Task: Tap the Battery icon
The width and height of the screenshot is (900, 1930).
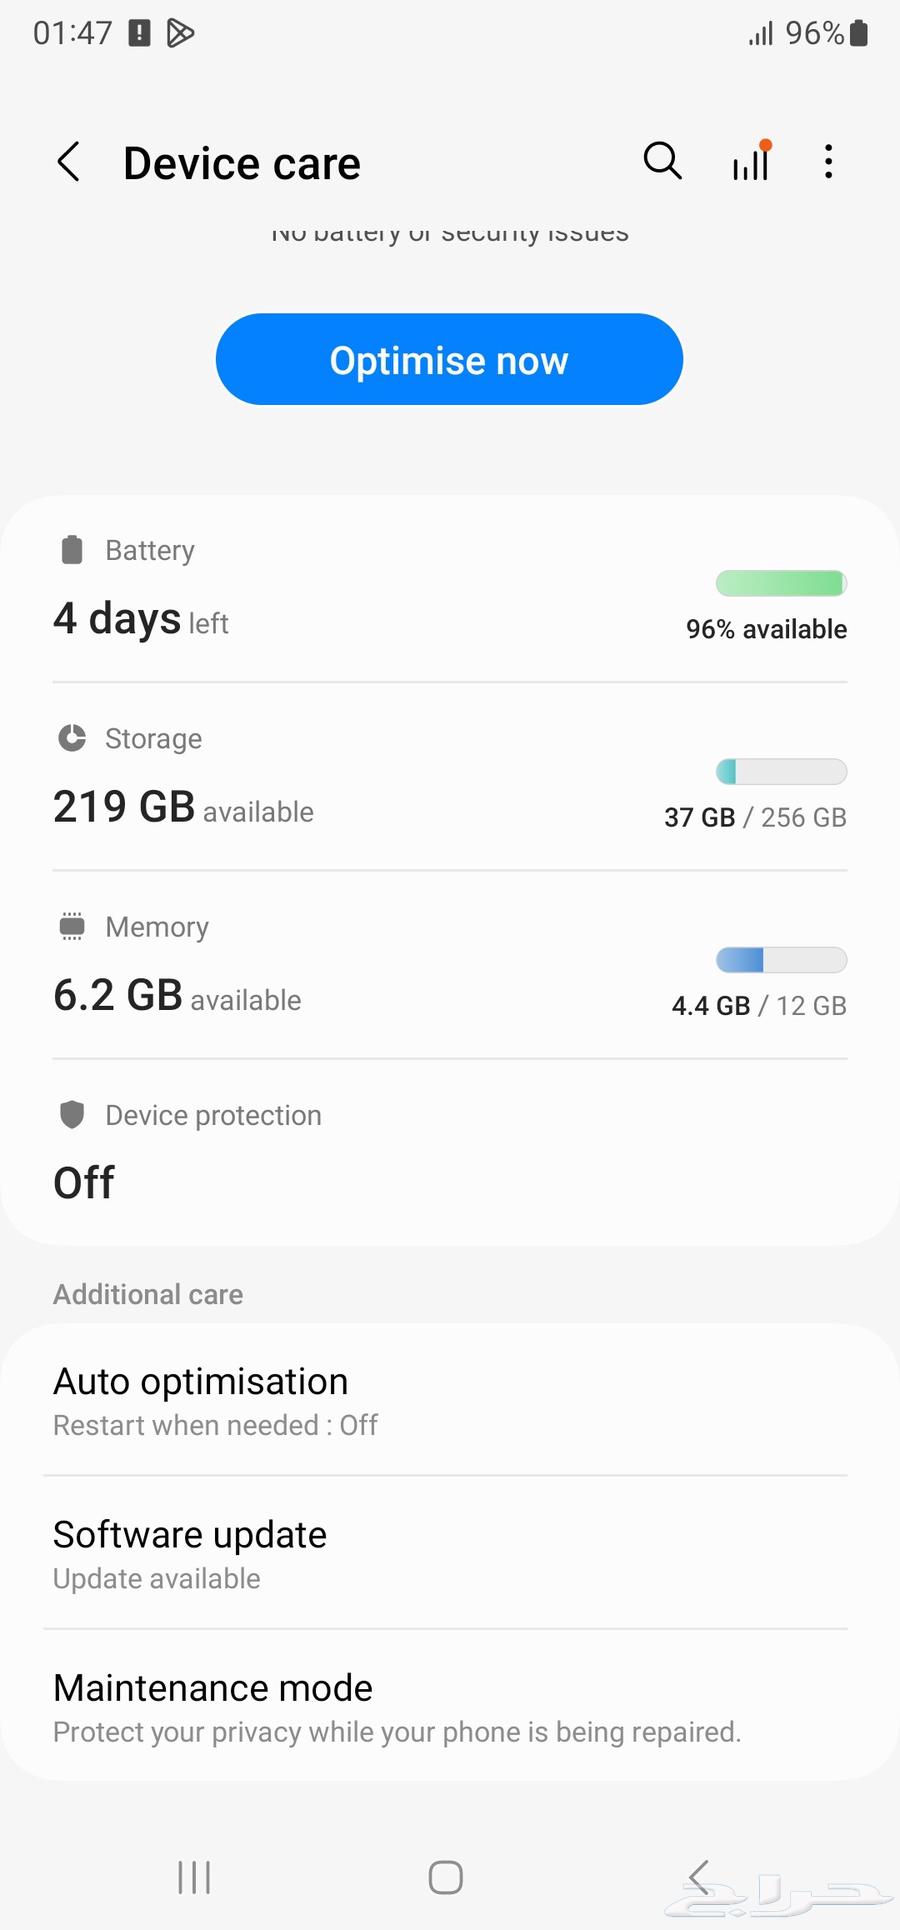Action: coord(72,550)
